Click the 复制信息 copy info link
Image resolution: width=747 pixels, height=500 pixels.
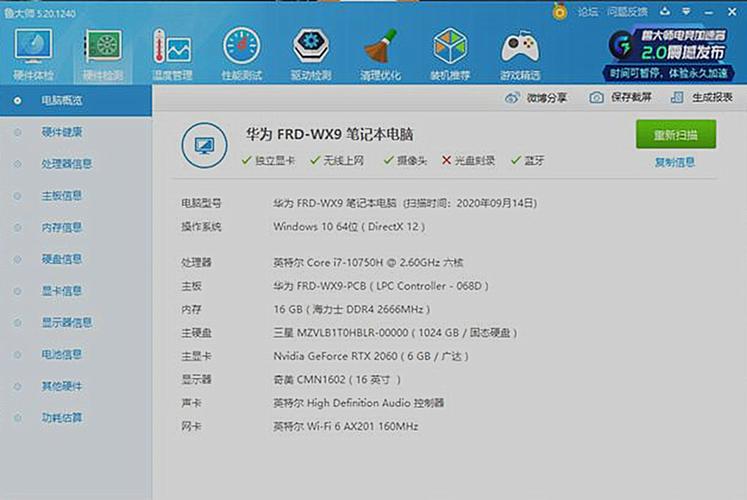675,162
